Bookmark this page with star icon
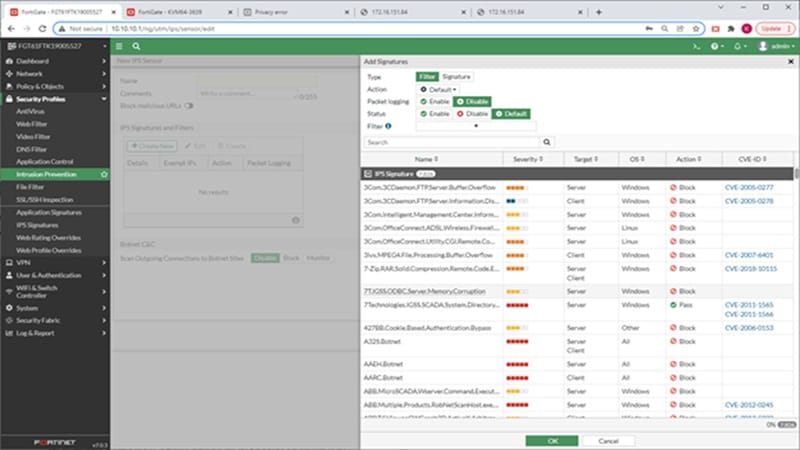This screenshot has height=450, width=800. click(x=695, y=29)
